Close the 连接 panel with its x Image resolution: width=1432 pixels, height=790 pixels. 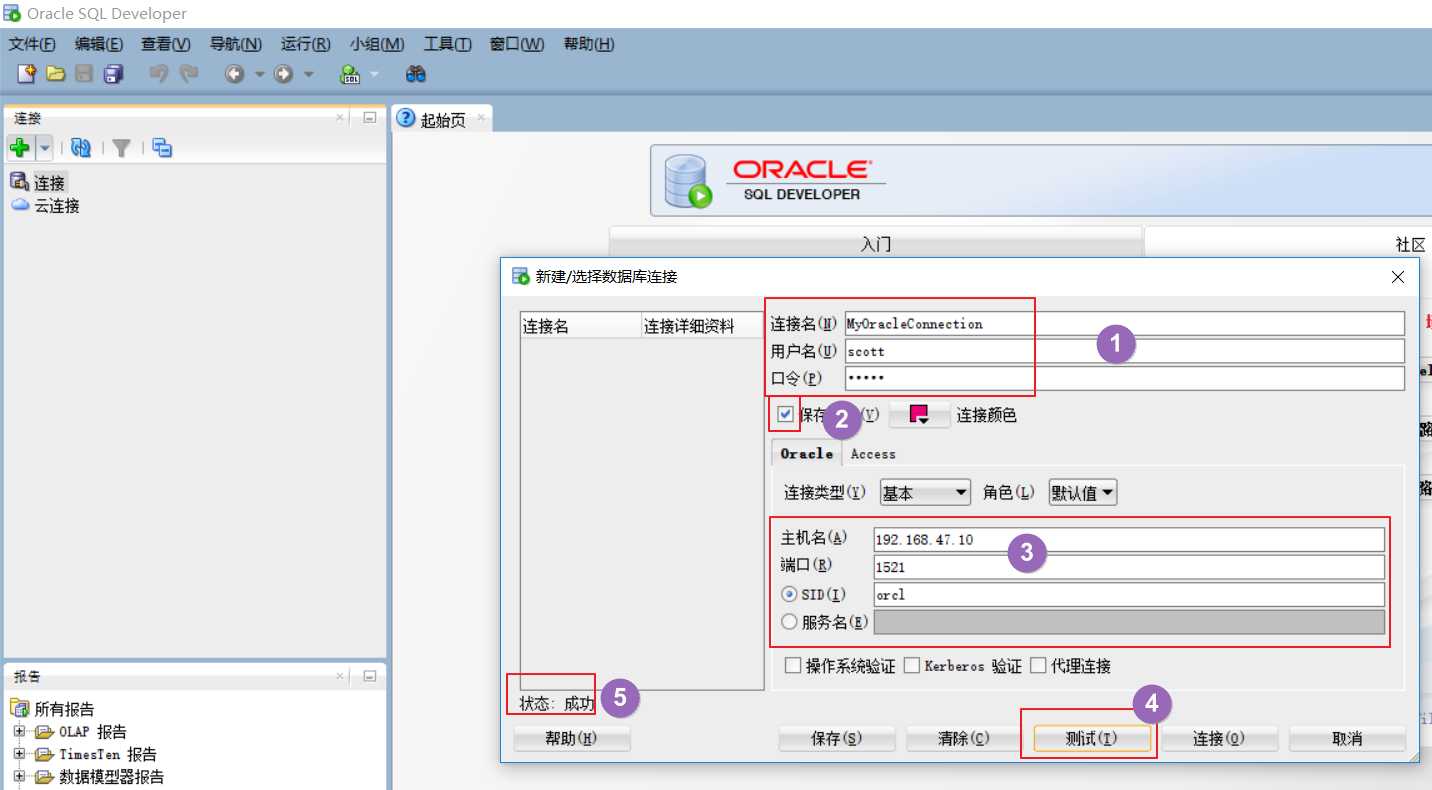point(340,118)
